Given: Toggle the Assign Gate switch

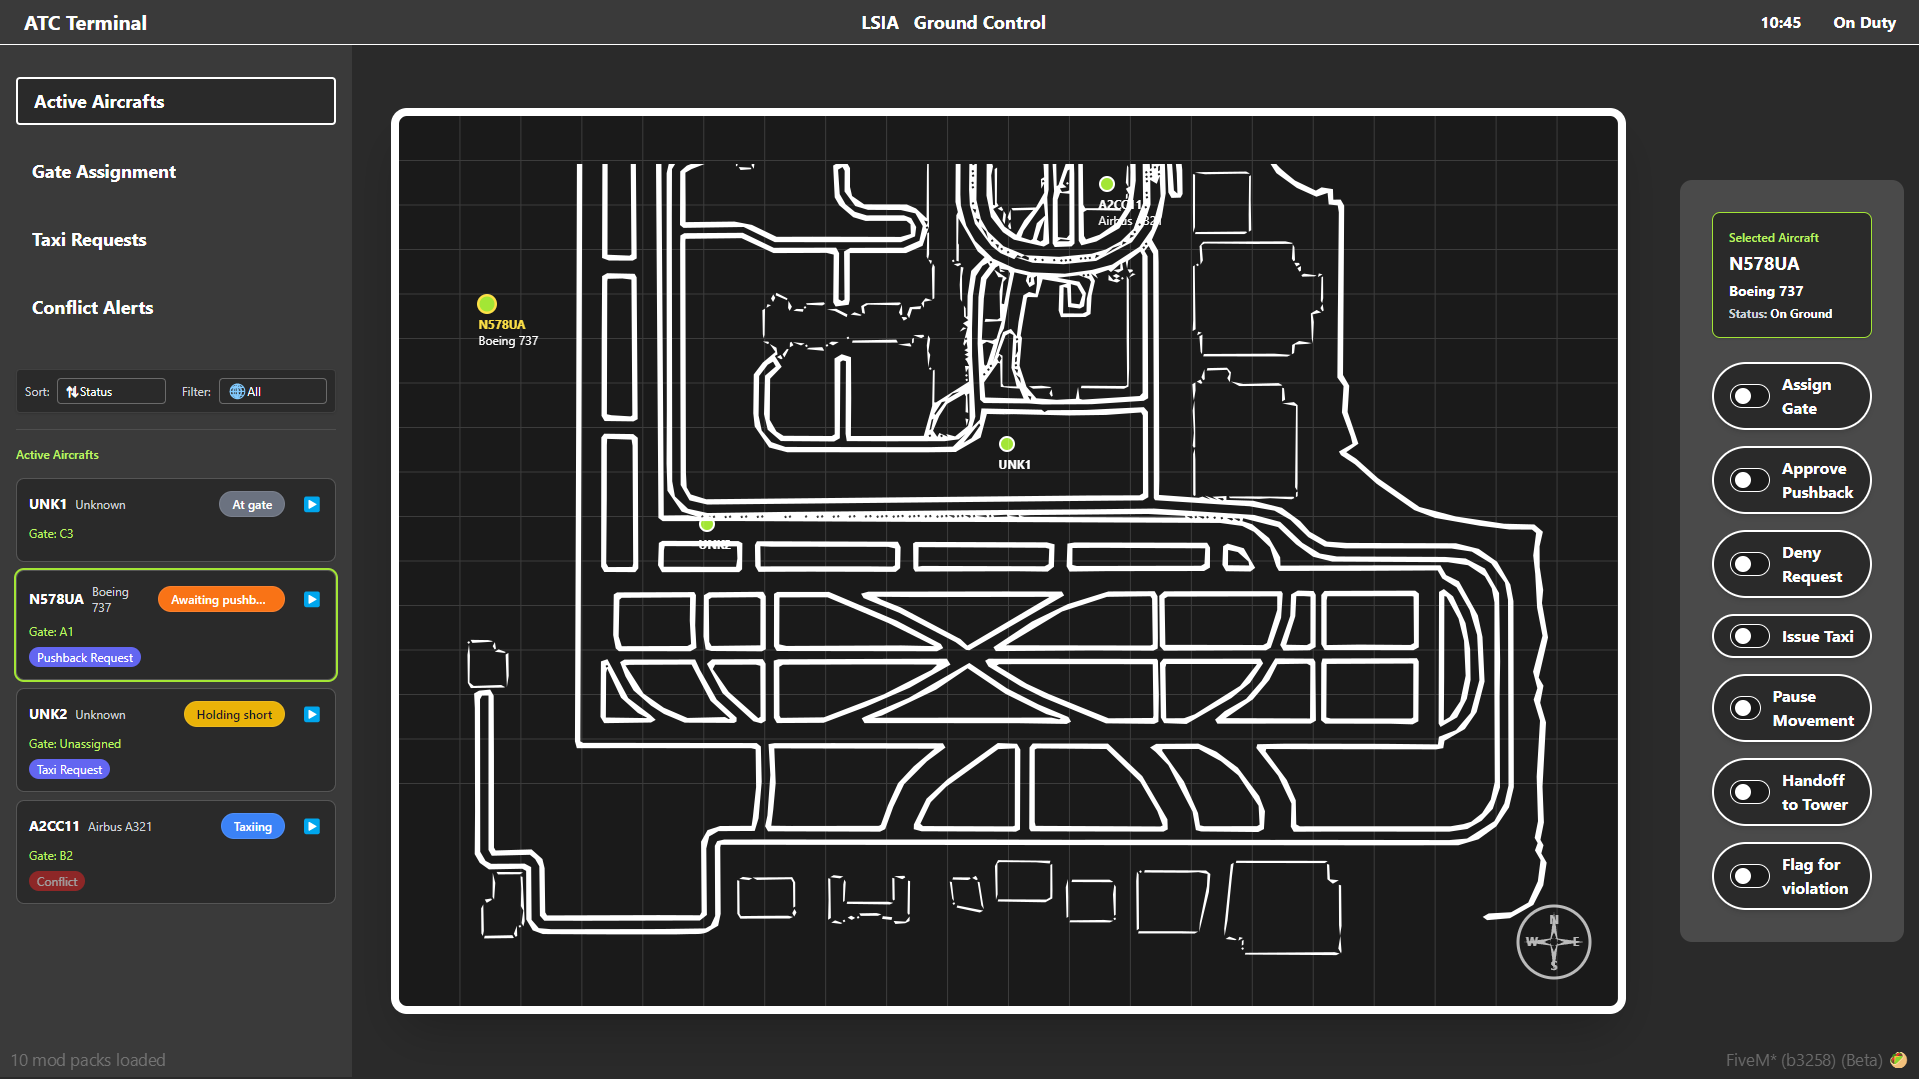Looking at the screenshot, I should point(1750,397).
